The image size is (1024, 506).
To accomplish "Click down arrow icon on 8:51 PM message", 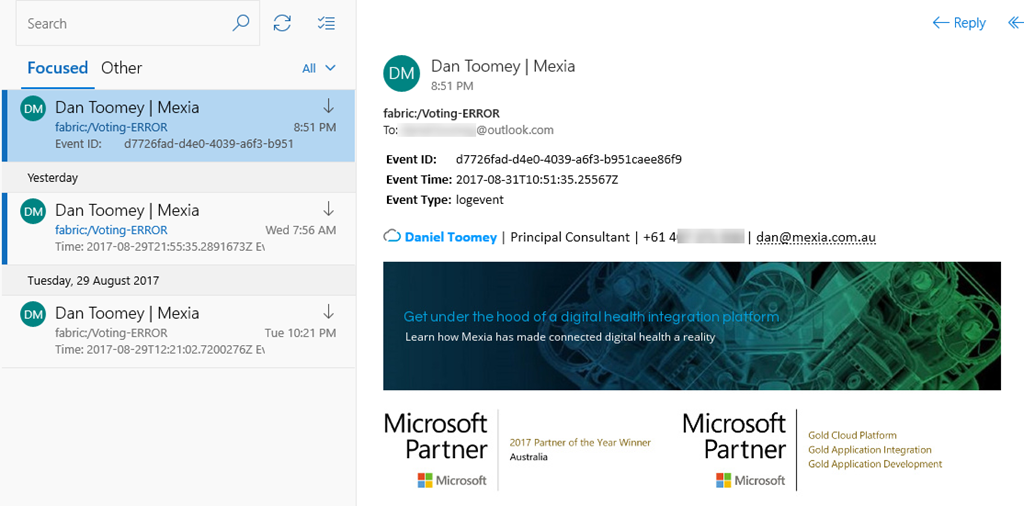I will coord(328,106).
